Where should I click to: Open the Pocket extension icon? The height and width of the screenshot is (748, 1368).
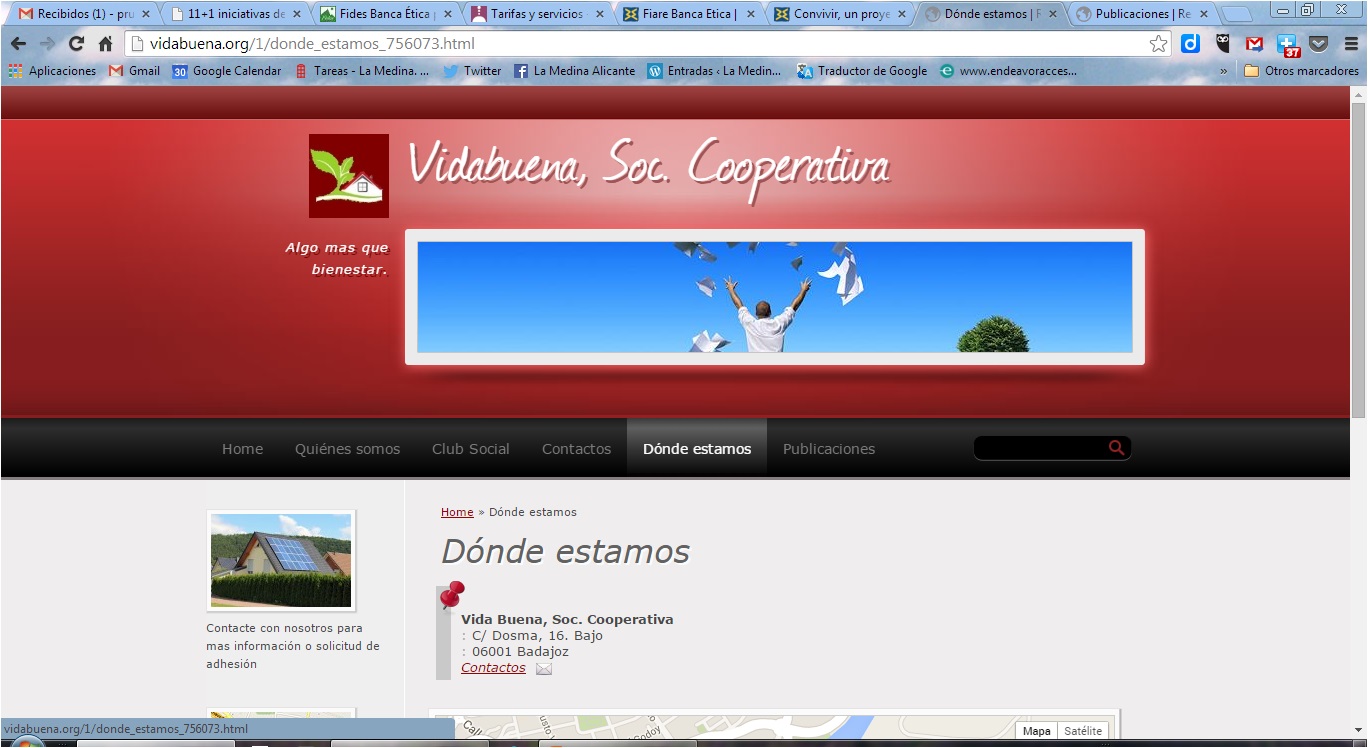(x=1319, y=44)
